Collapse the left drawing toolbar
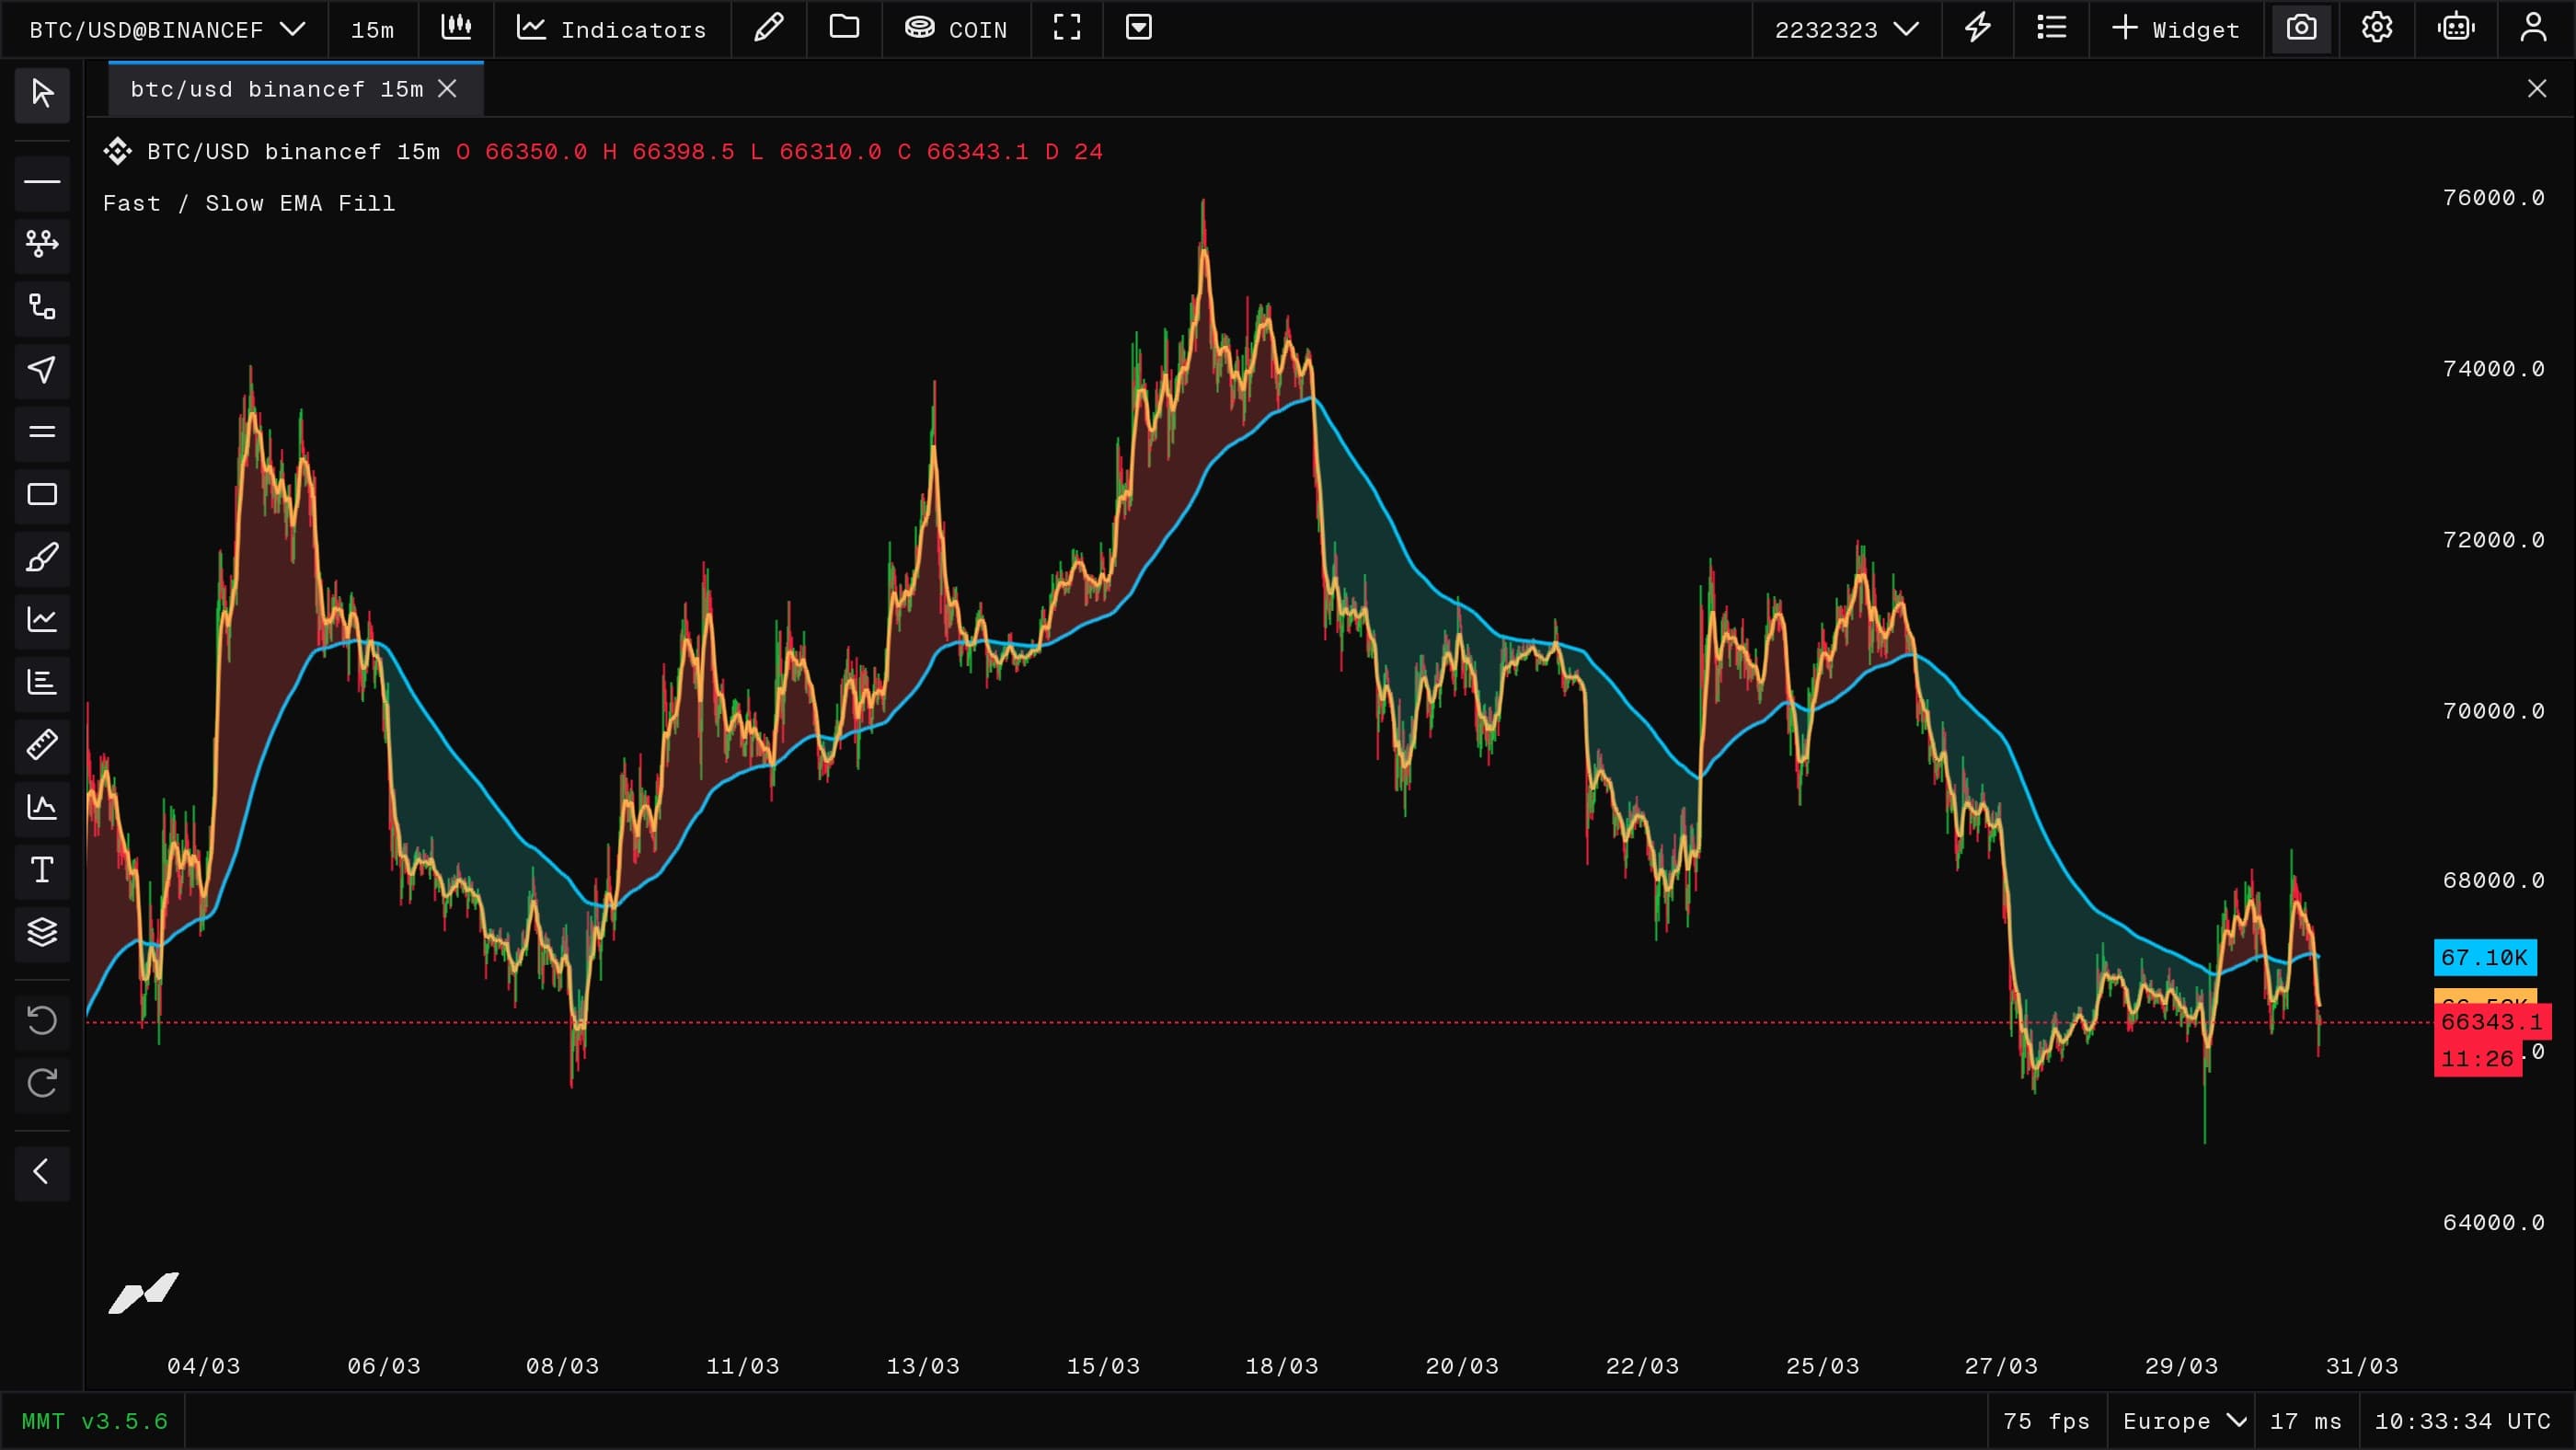 pyautogui.click(x=42, y=1172)
